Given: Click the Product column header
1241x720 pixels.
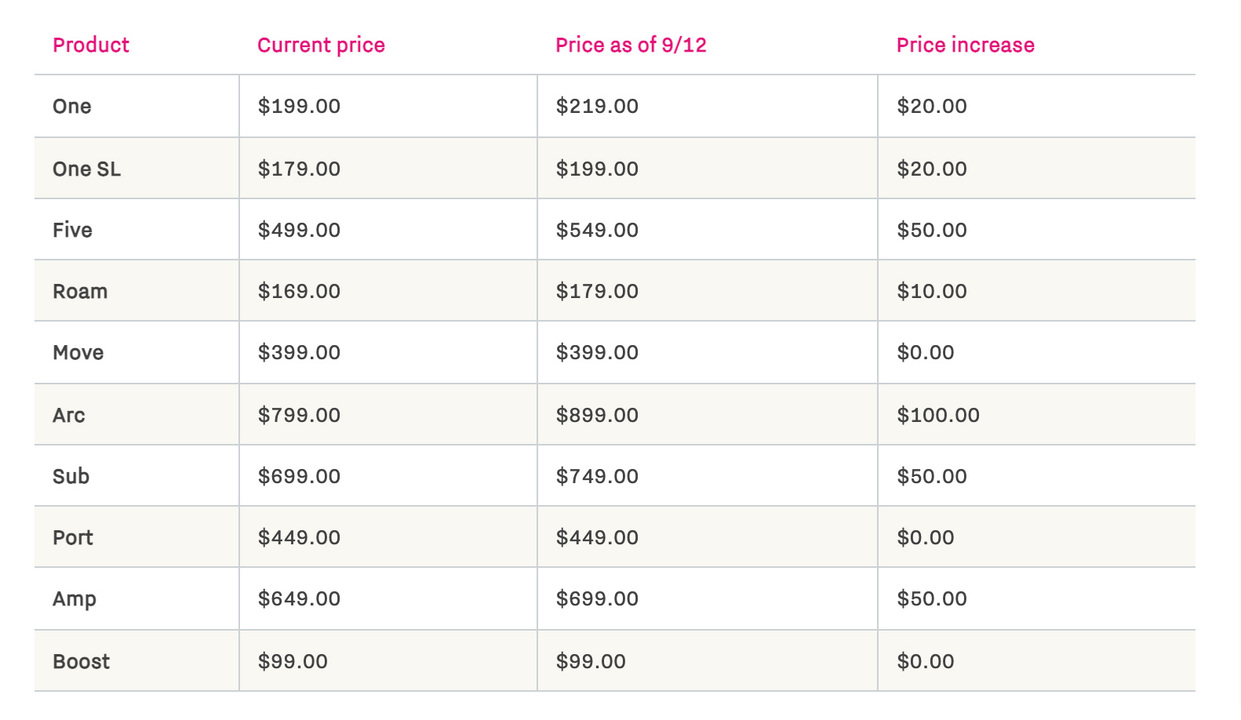Looking at the screenshot, I should [91, 45].
